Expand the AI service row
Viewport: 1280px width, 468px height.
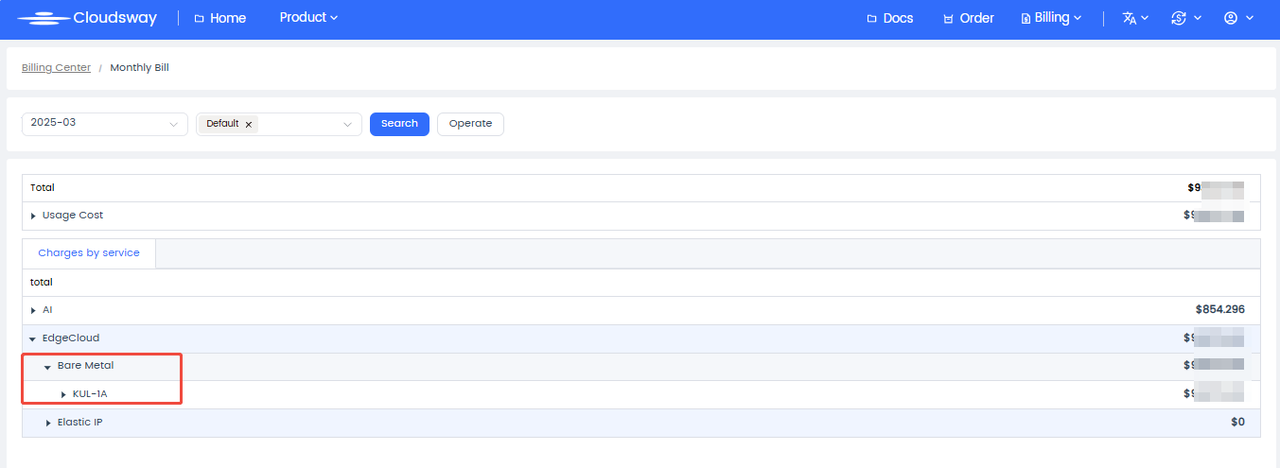[x=33, y=311]
